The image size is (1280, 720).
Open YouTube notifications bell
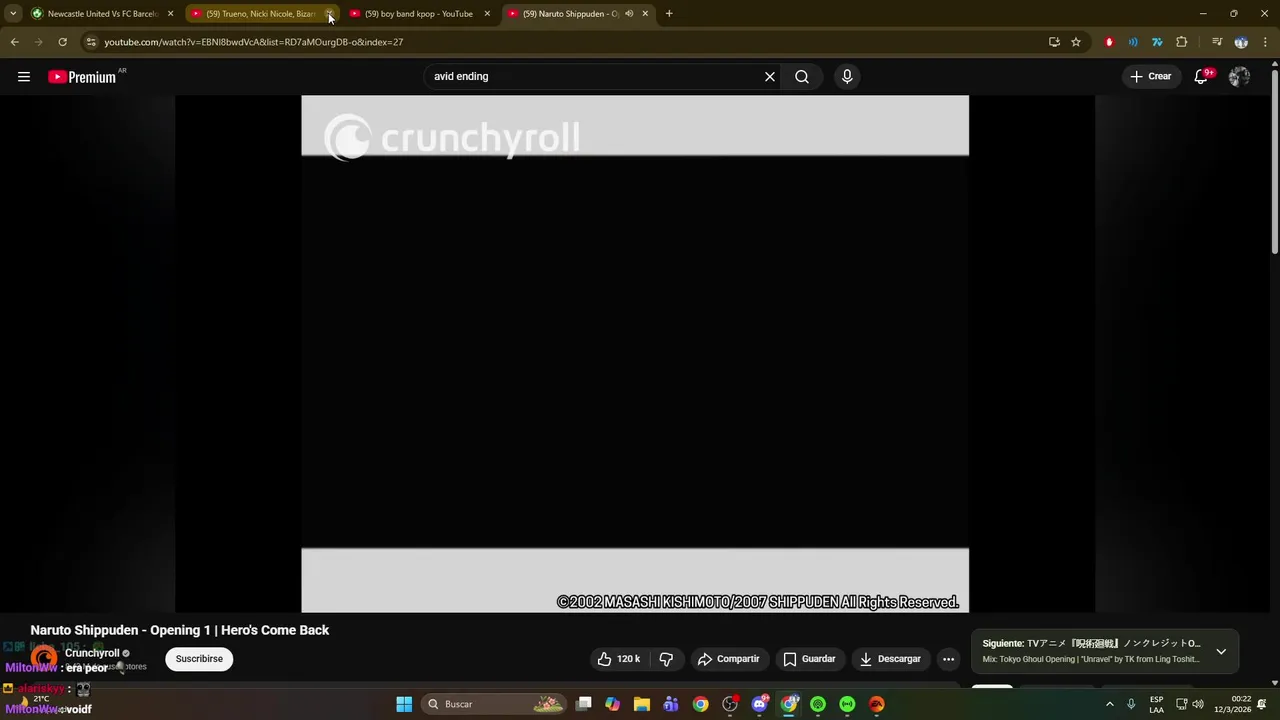tap(1202, 76)
